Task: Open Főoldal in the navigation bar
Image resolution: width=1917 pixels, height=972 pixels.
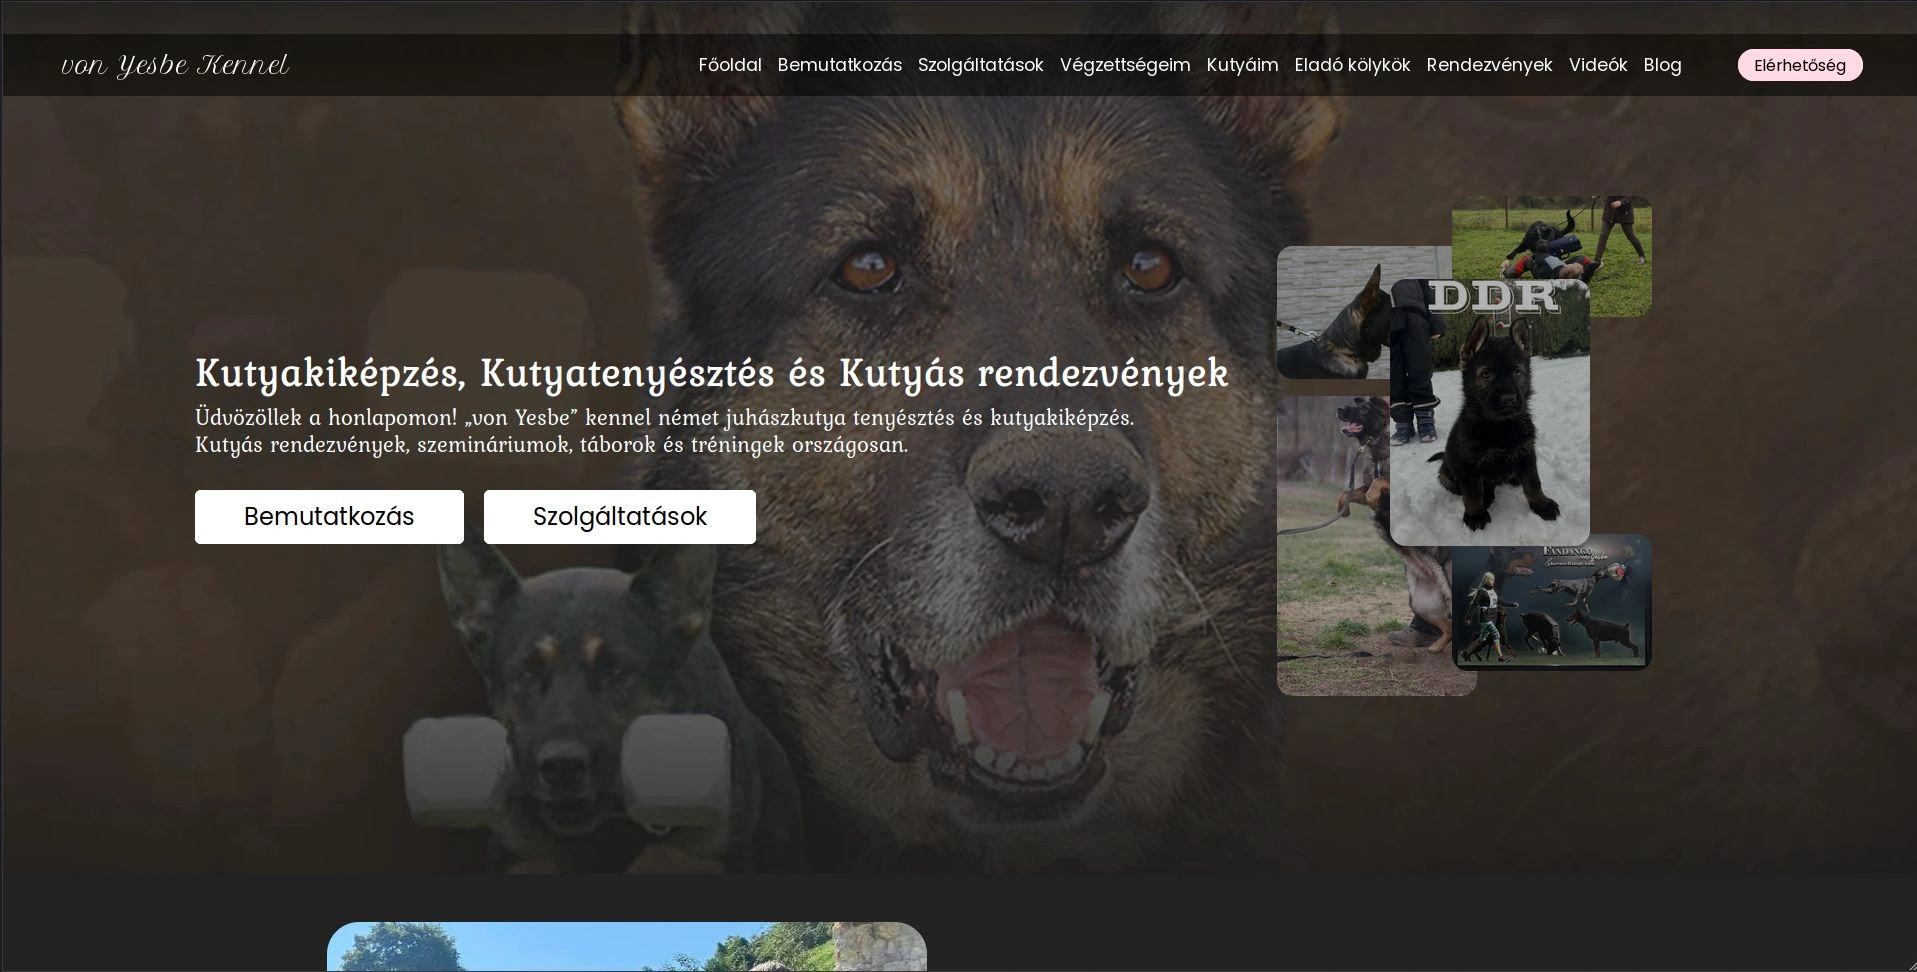Action: click(729, 65)
